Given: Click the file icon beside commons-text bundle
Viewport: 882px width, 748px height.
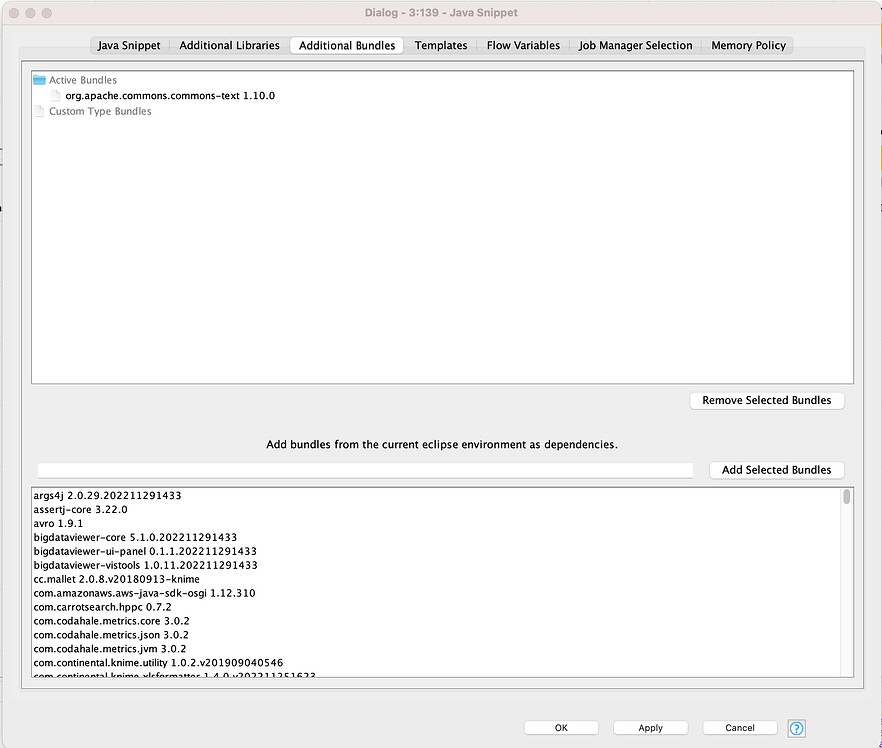Looking at the screenshot, I should (56, 96).
